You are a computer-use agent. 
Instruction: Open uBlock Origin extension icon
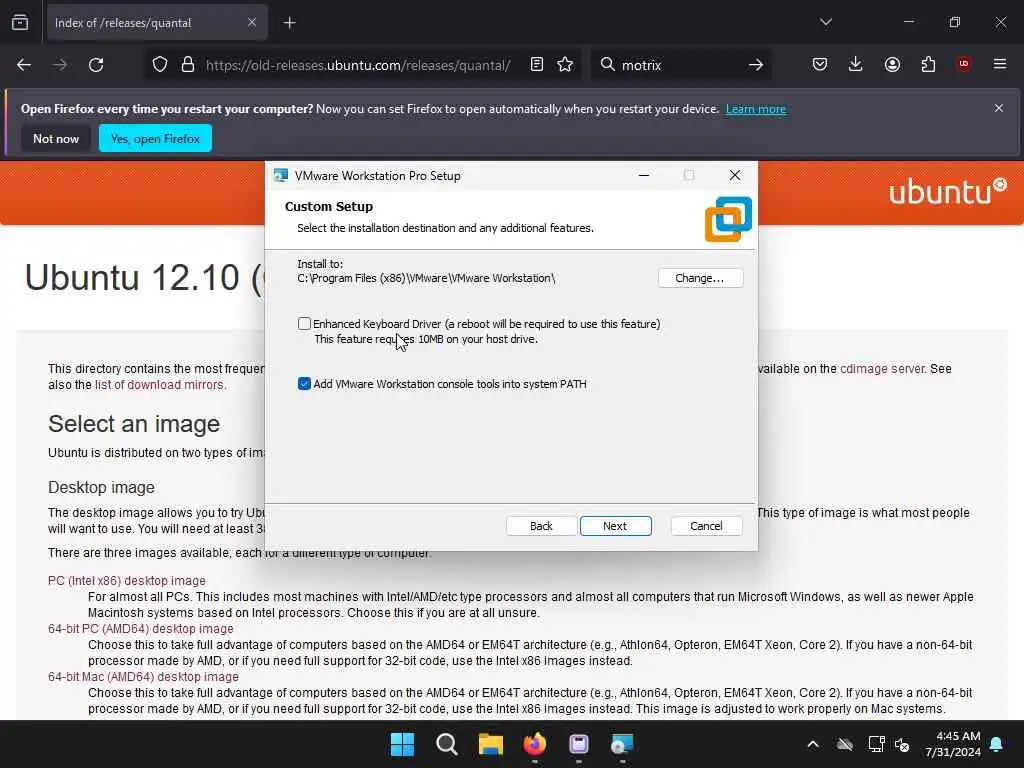(964, 64)
